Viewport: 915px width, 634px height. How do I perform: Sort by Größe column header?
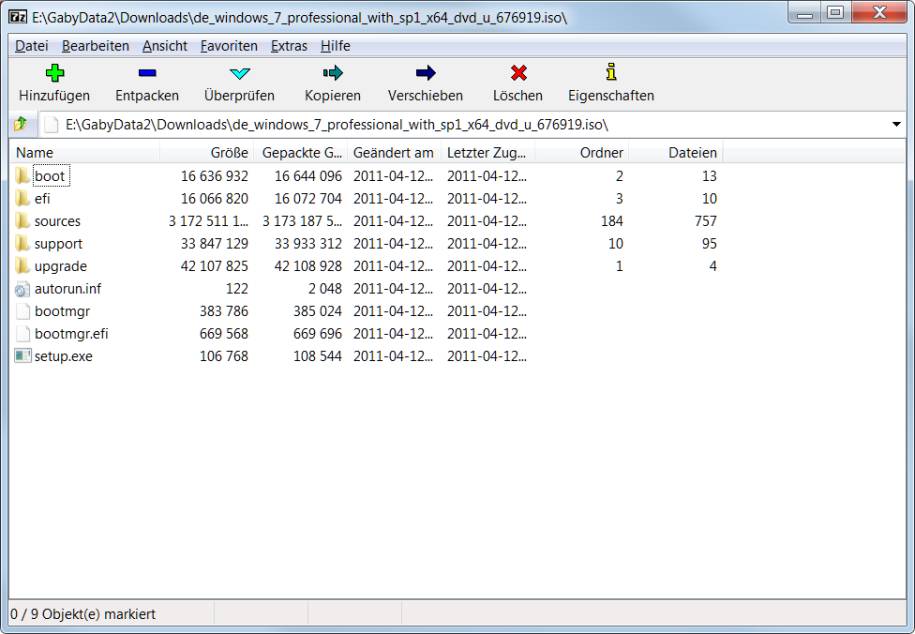point(207,152)
